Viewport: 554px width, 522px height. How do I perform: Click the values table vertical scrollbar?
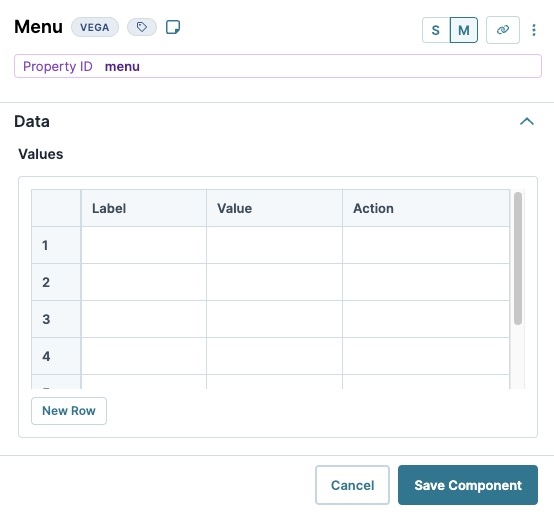(x=518, y=258)
